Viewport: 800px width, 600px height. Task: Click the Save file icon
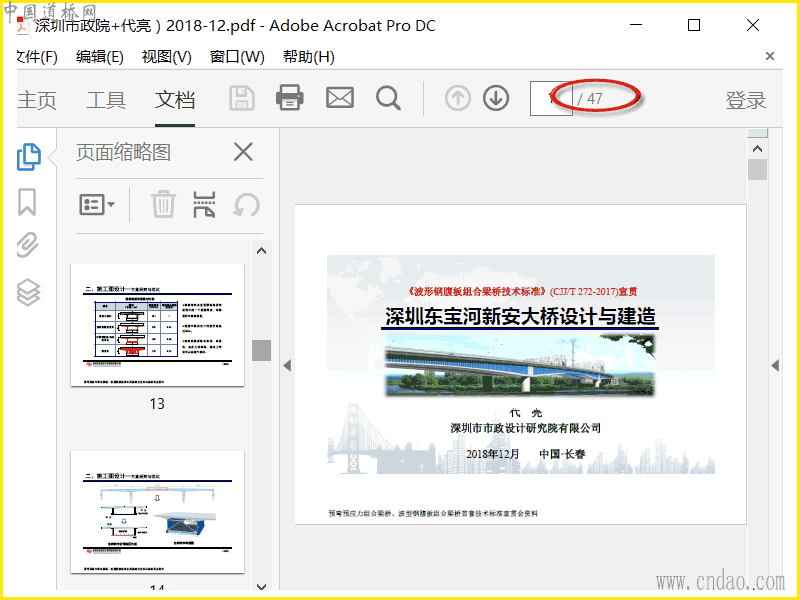point(242,98)
